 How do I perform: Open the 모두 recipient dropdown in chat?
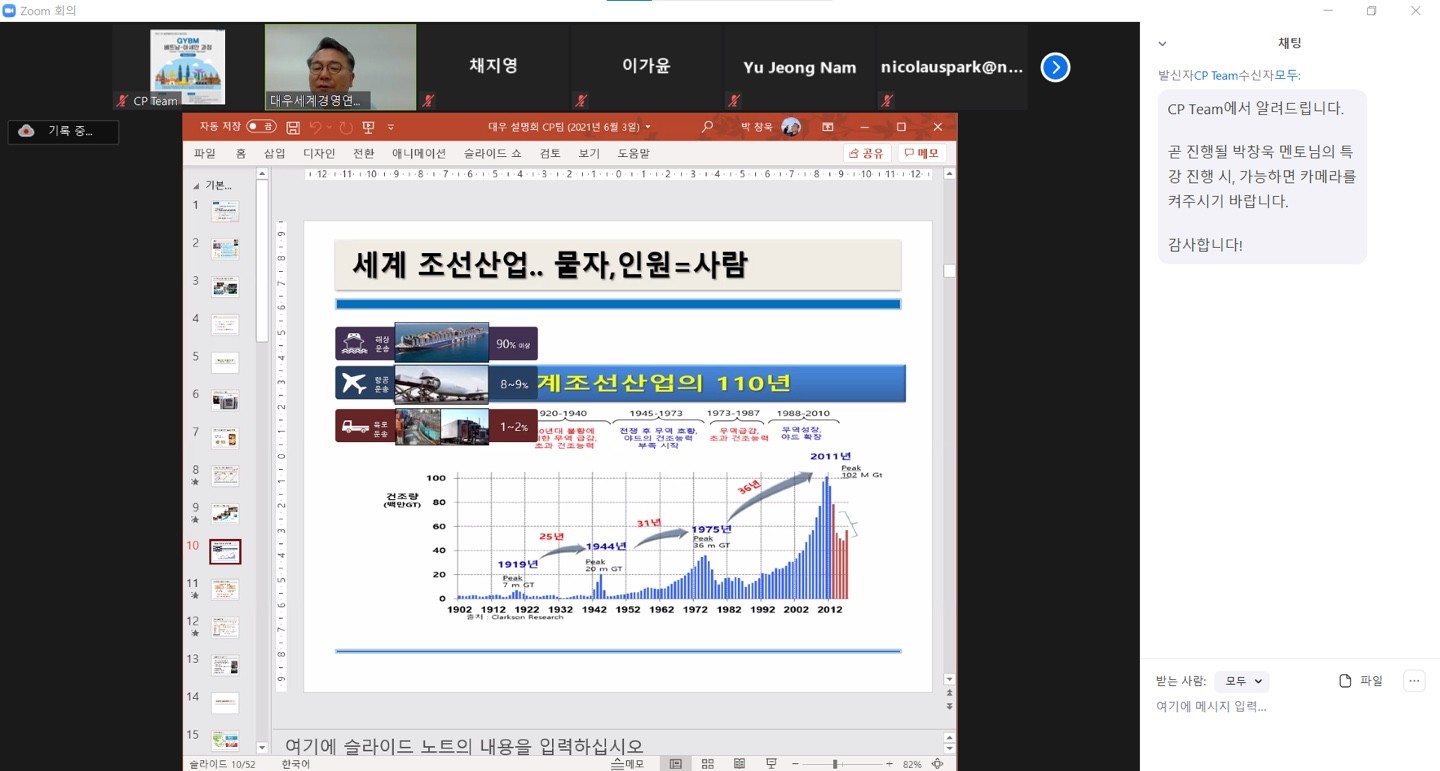(1242, 681)
